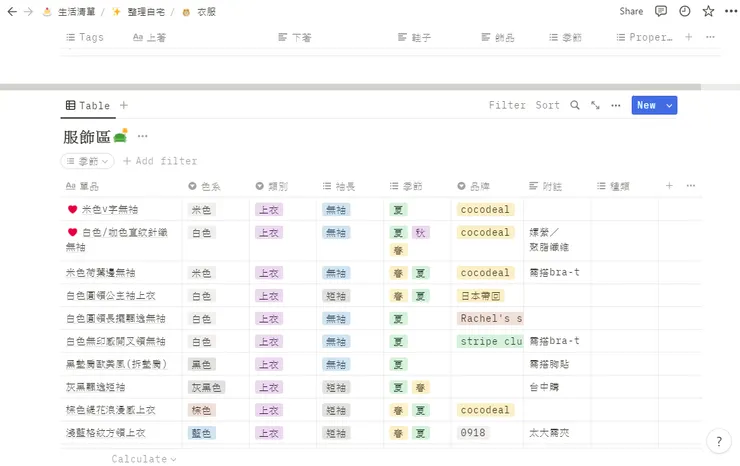Click the Filter button

pyautogui.click(x=507, y=105)
